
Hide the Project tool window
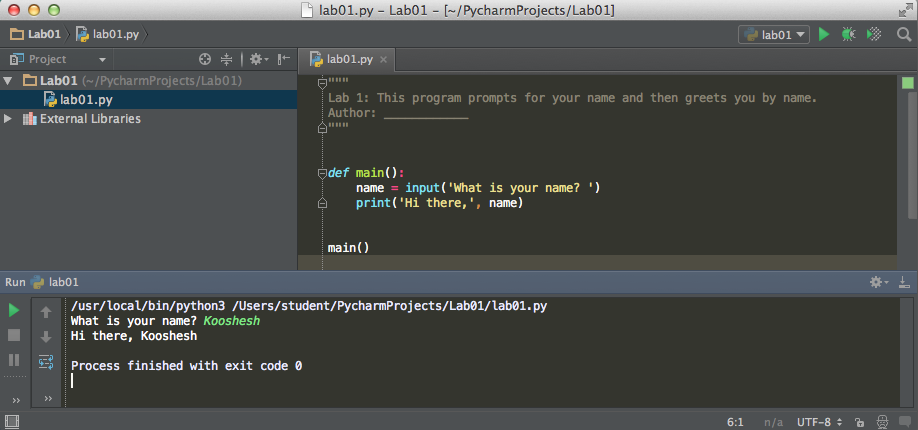[284, 59]
